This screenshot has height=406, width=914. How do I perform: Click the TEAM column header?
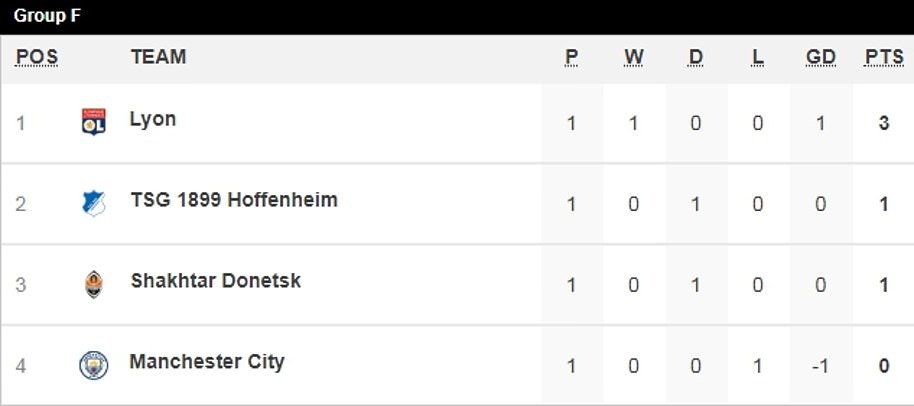coord(158,57)
